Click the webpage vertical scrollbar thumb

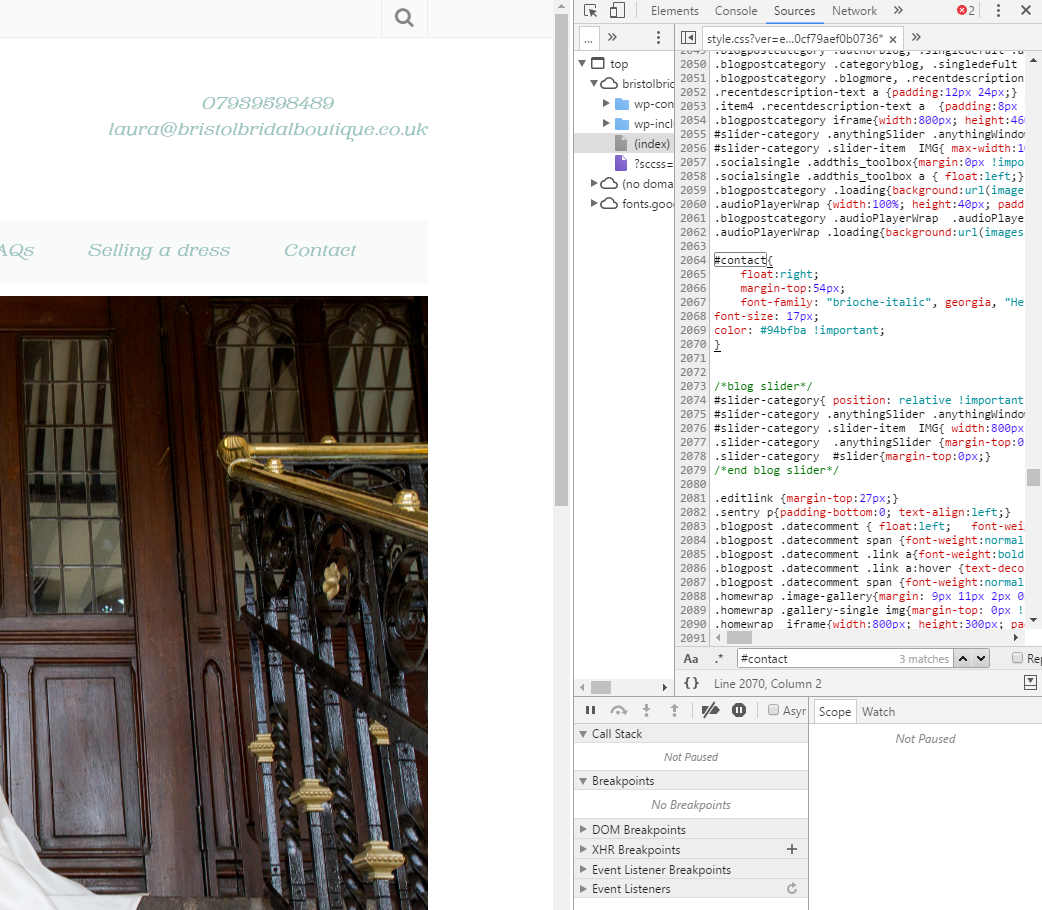coord(561,259)
